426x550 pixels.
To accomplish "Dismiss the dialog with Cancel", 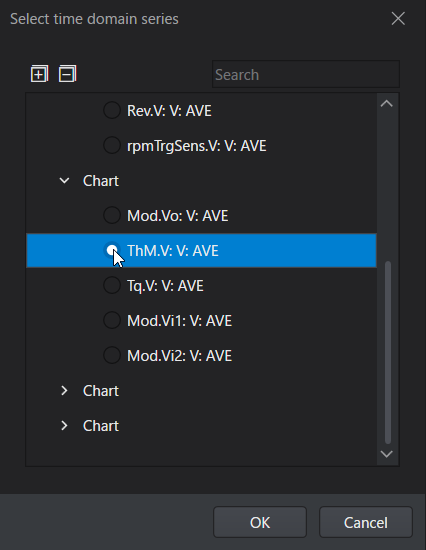I will point(366,522).
